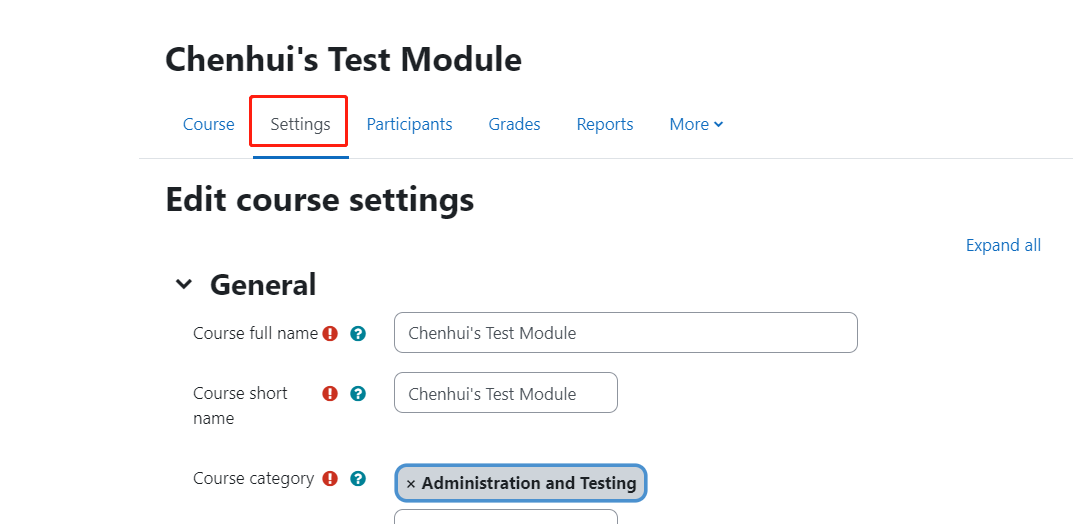Open the Participants tab
The height and width of the screenshot is (524, 1085).
pos(409,124)
